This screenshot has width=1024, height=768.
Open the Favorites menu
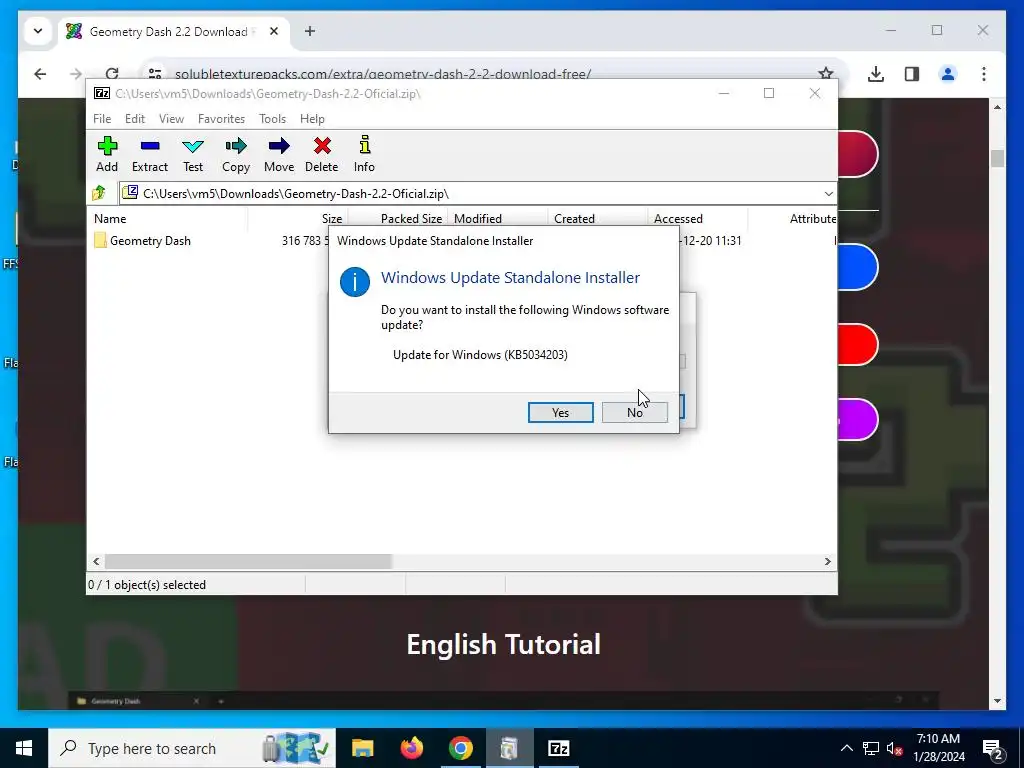click(x=221, y=119)
